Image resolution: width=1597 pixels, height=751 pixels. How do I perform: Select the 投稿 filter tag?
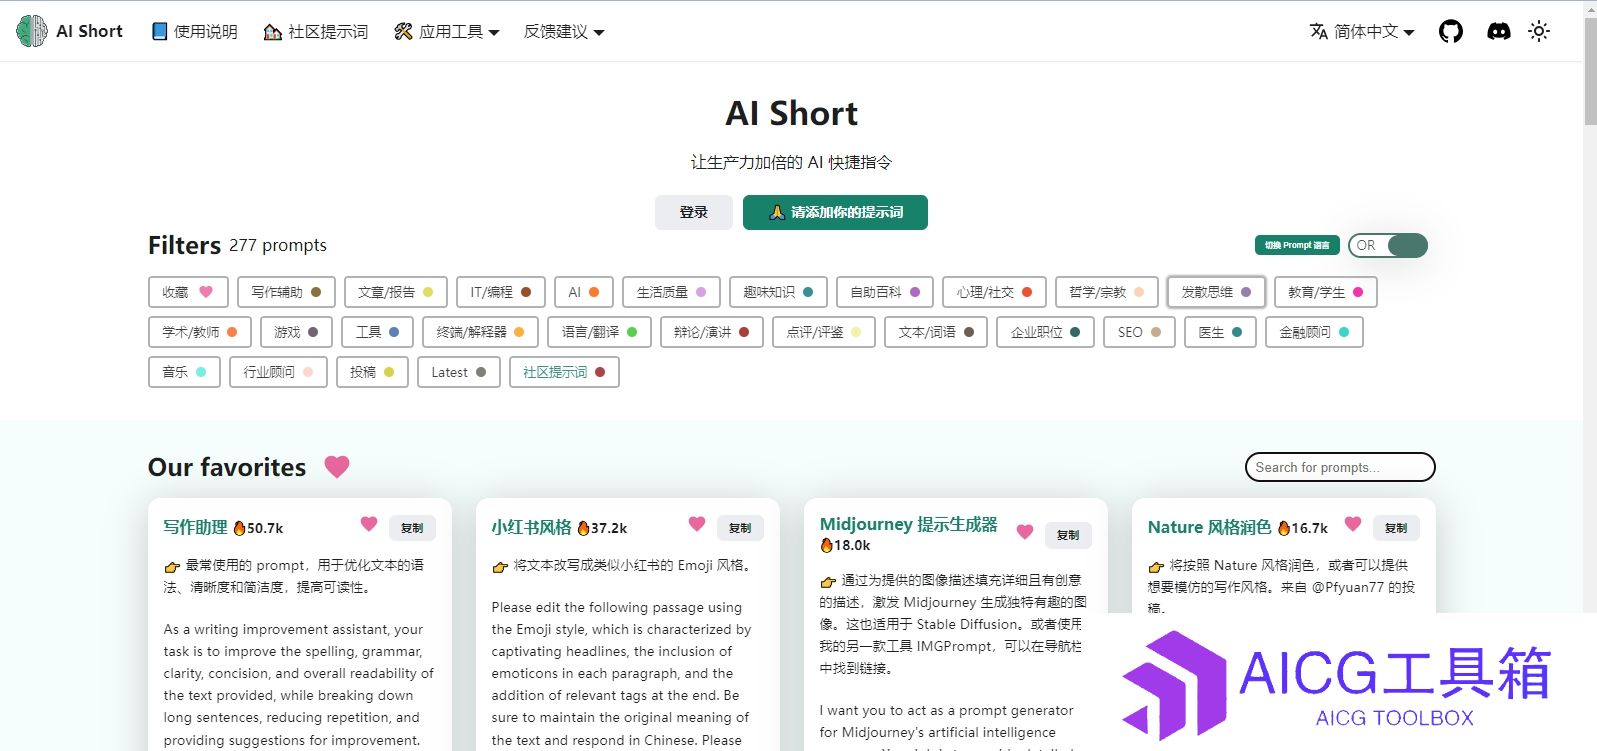coord(373,372)
